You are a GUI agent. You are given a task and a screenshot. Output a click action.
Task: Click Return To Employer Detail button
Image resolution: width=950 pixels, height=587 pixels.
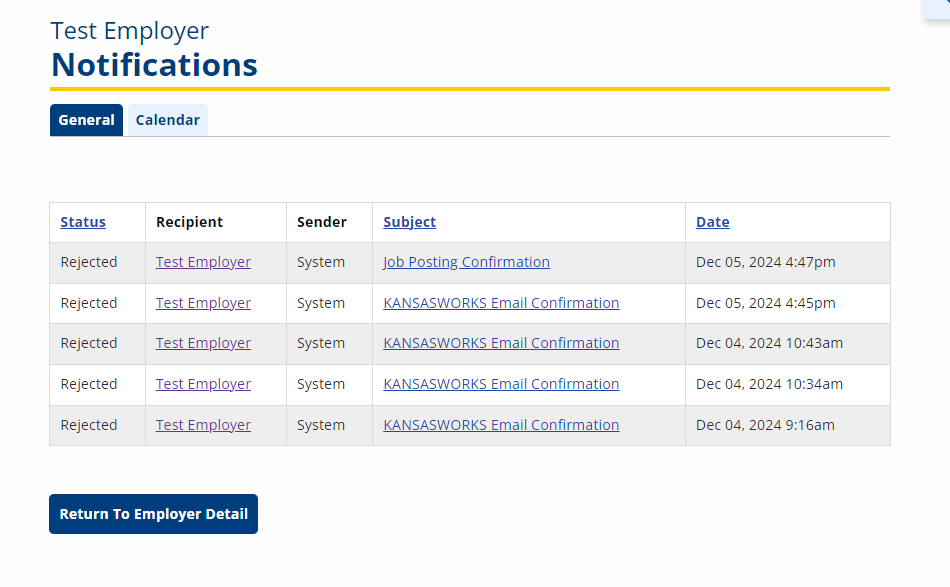pyautogui.click(x=153, y=514)
